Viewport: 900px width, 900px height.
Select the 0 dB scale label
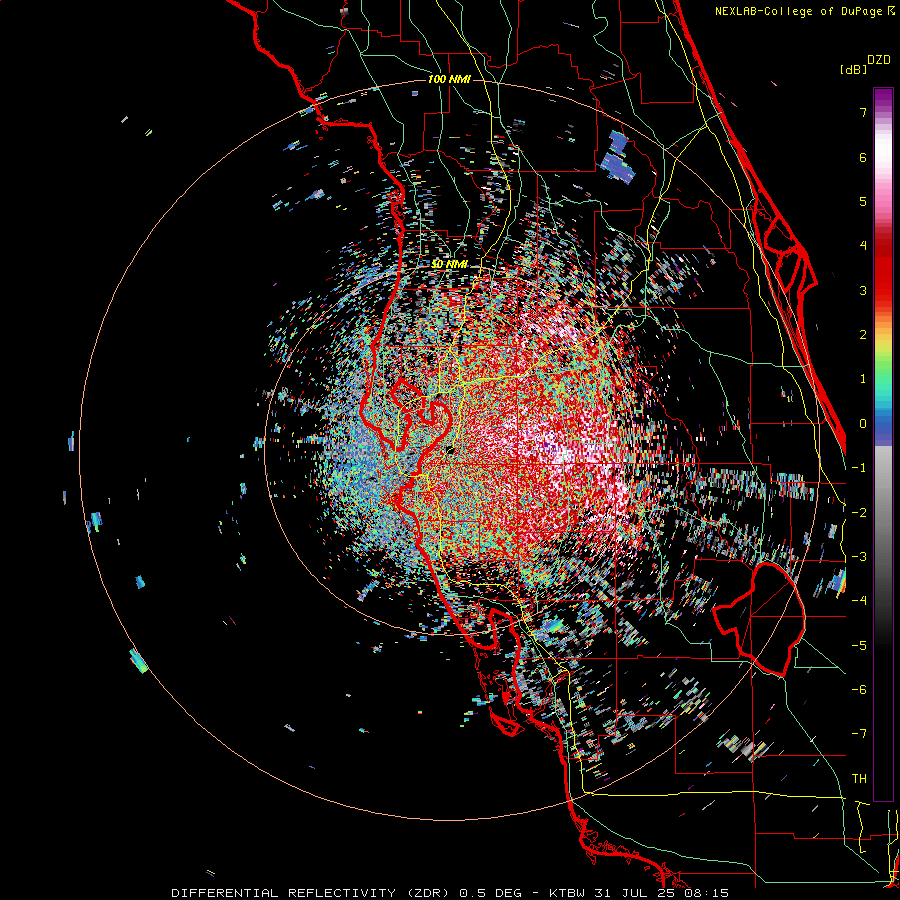point(863,424)
